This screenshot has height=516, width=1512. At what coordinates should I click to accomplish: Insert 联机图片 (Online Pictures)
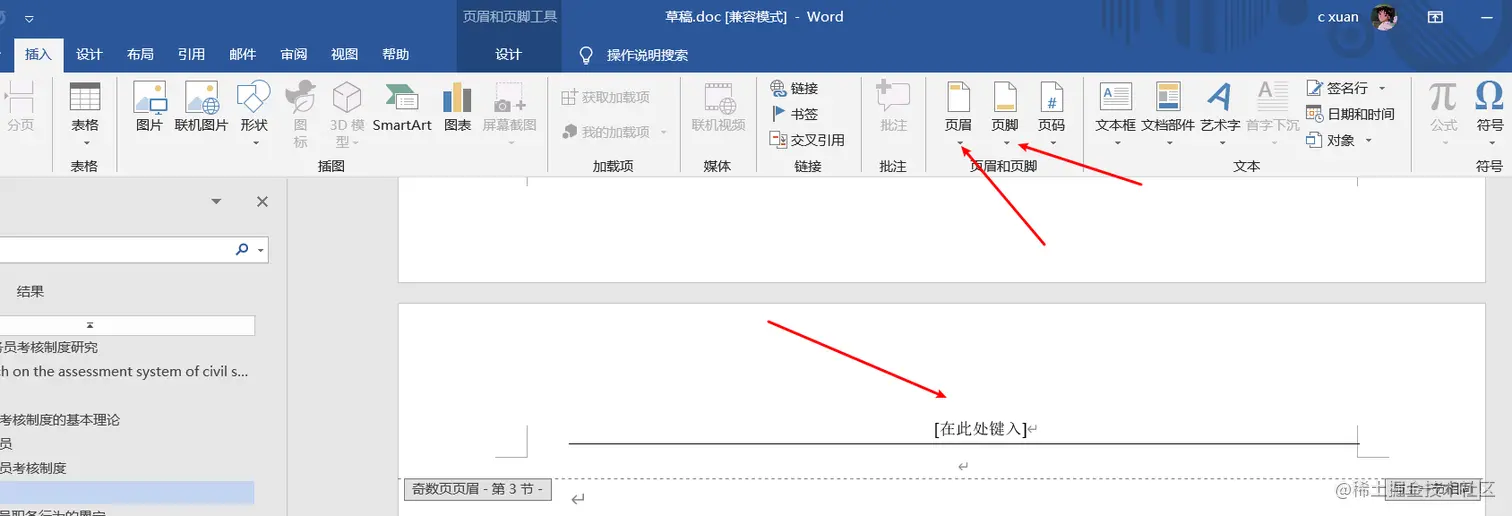click(x=202, y=109)
